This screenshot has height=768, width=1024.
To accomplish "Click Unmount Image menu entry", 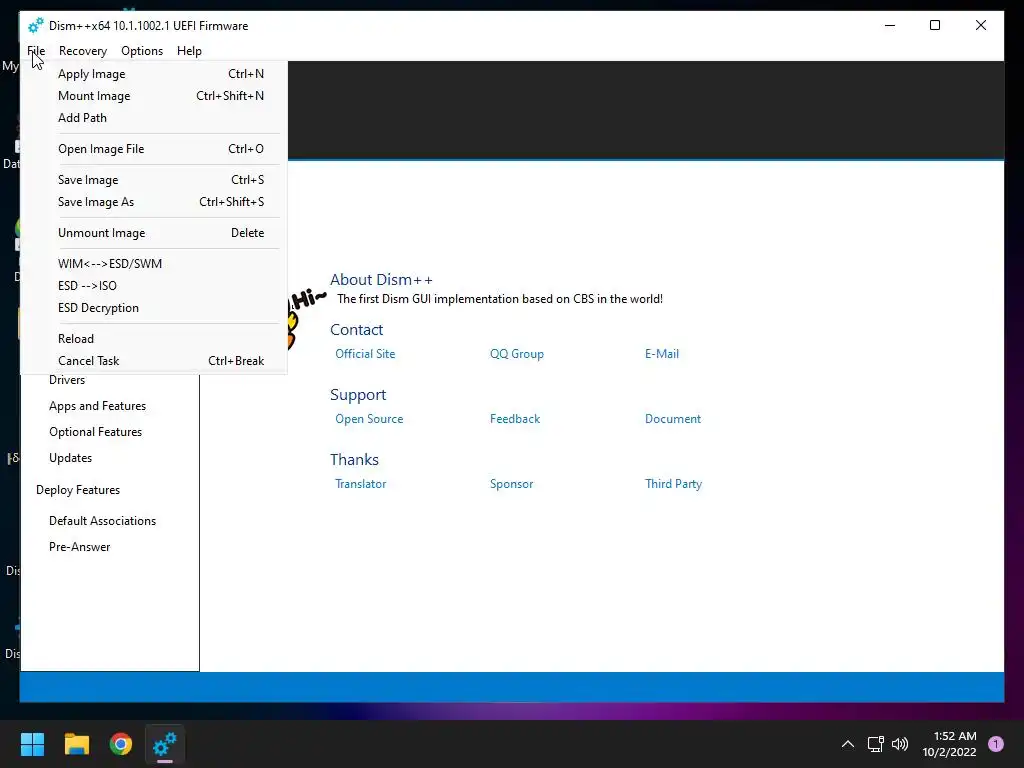I will point(154,233).
